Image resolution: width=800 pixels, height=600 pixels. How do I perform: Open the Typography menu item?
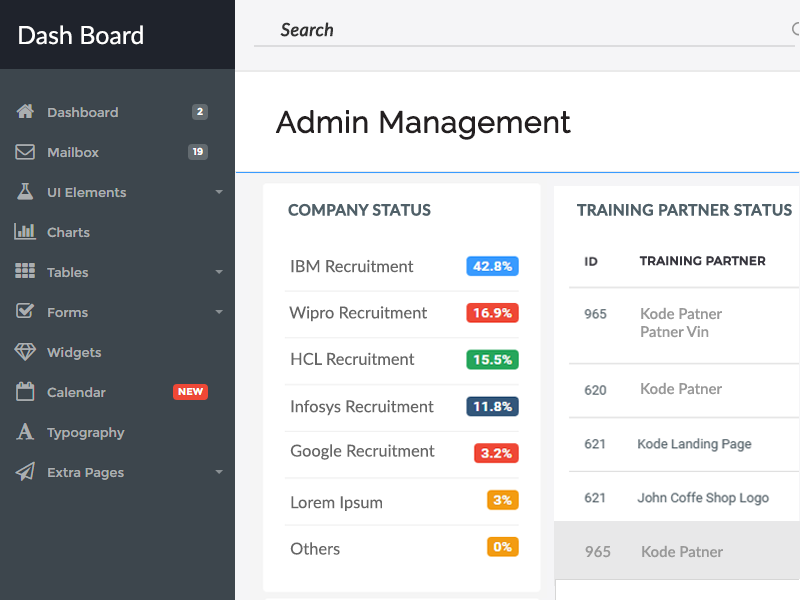(86, 433)
